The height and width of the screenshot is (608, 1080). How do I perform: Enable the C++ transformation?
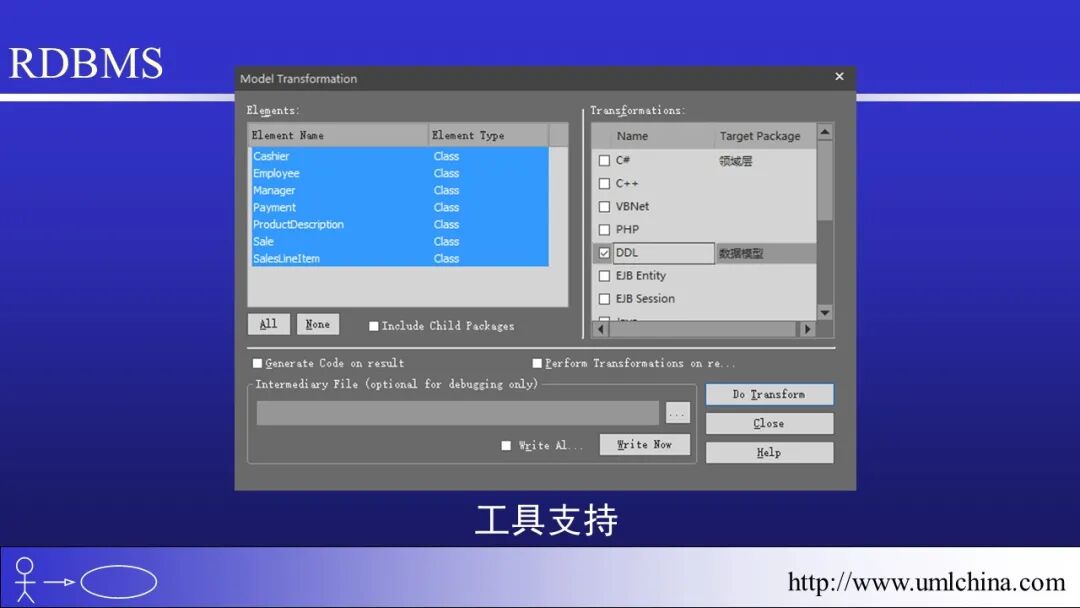pyautogui.click(x=605, y=183)
